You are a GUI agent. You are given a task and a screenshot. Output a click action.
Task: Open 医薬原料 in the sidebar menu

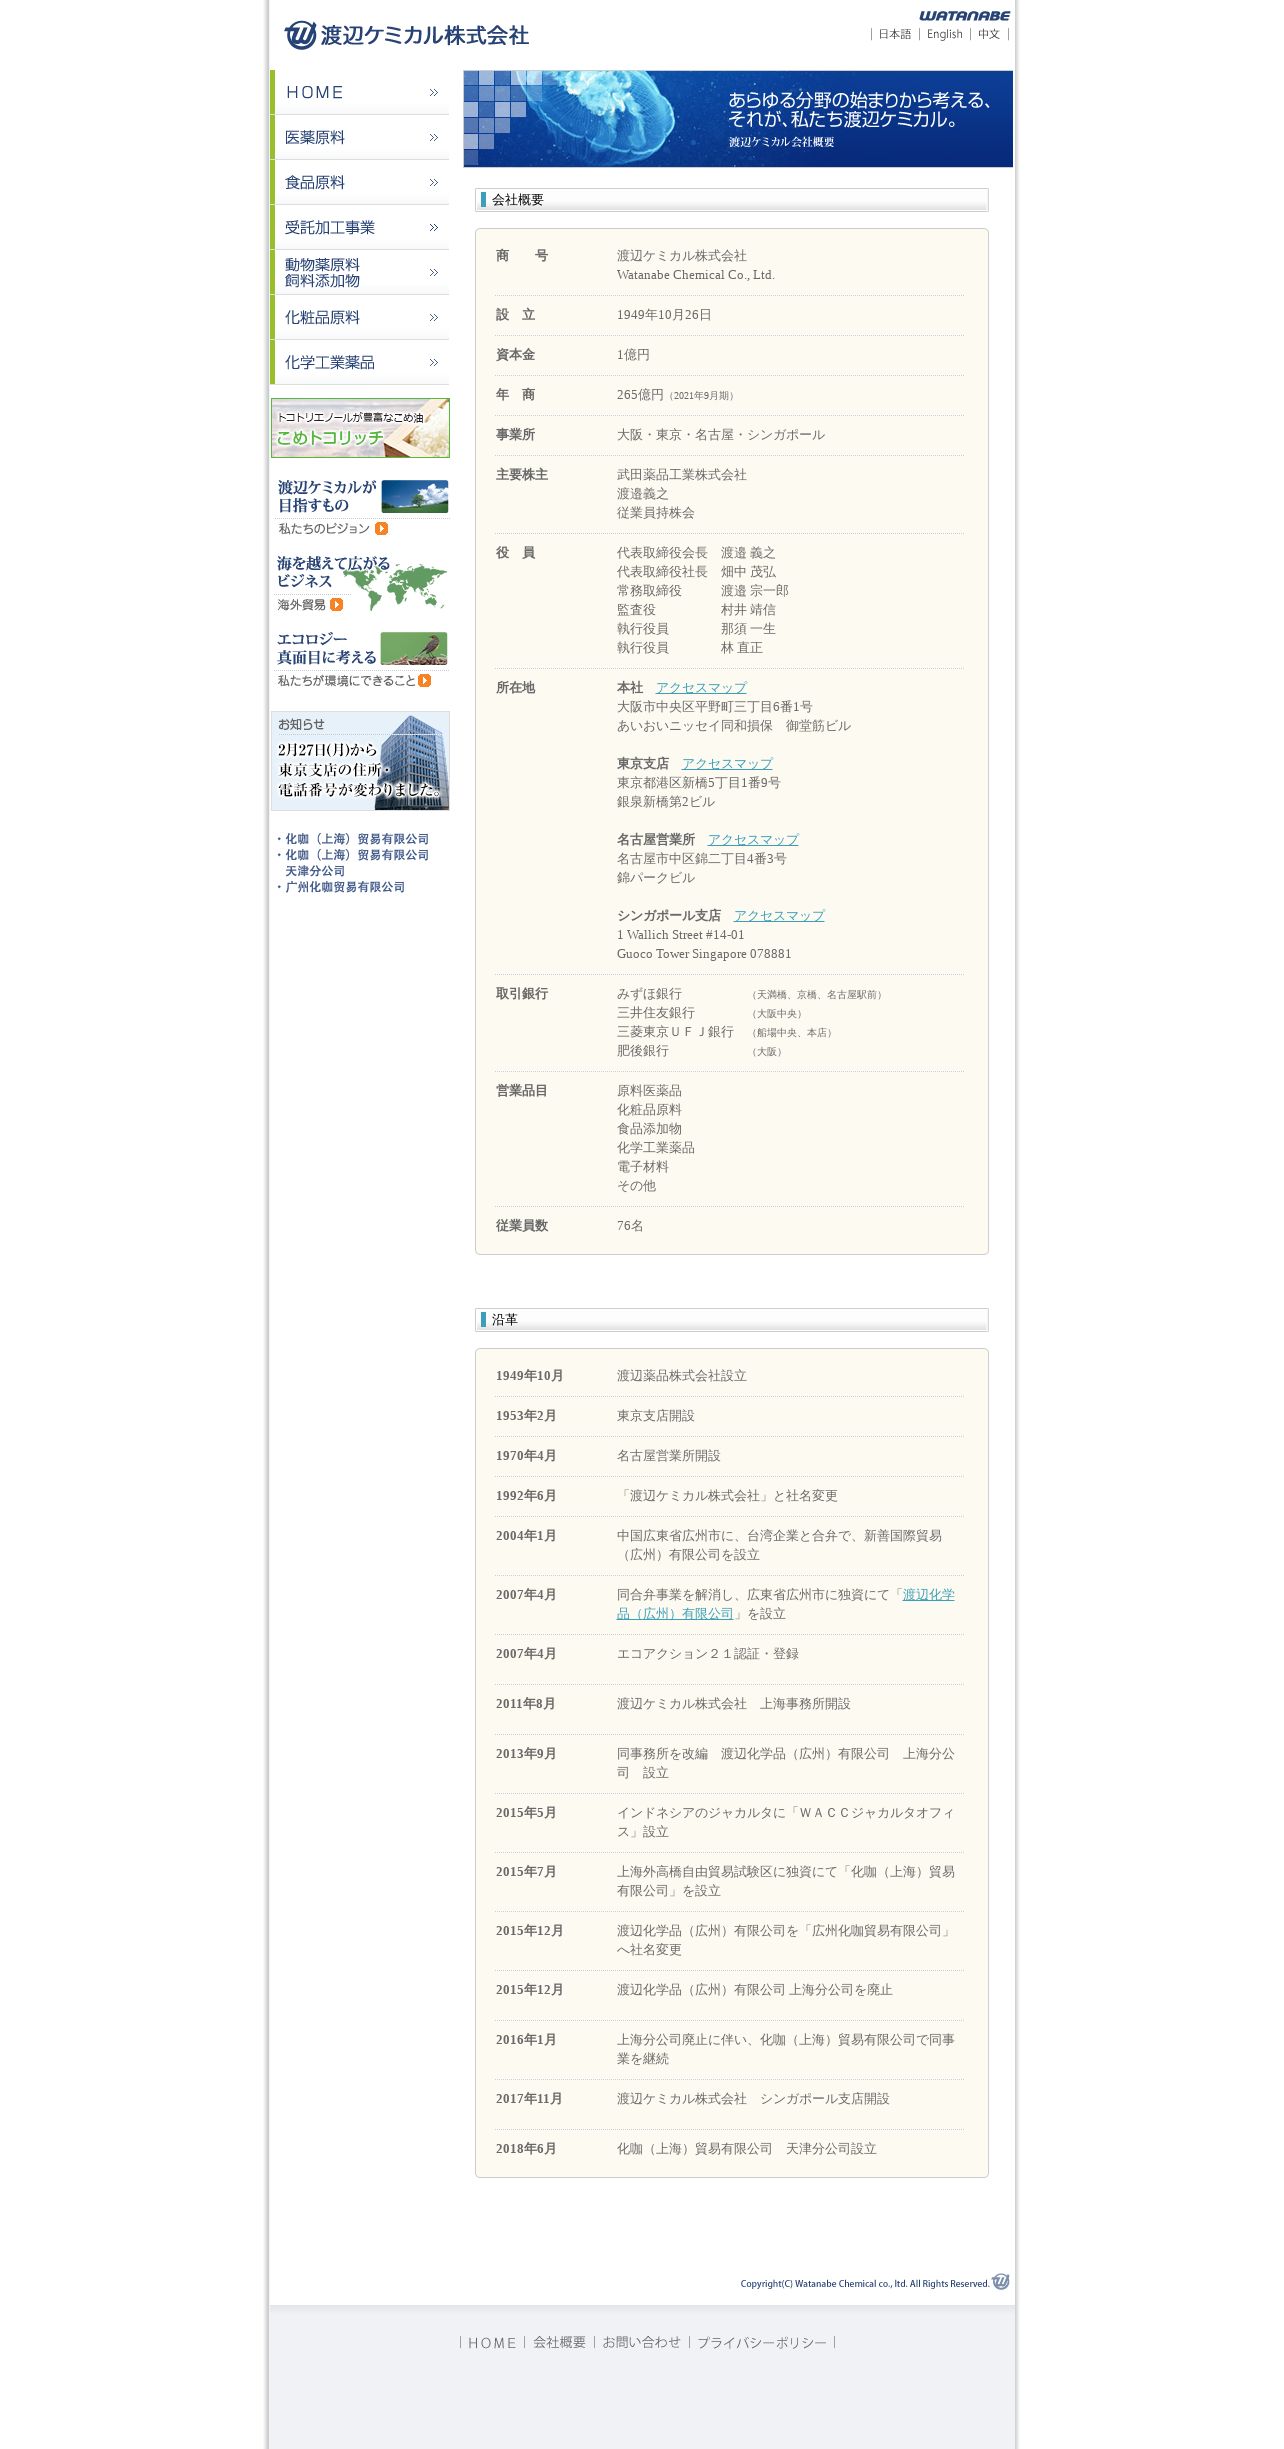pos(360,137)
